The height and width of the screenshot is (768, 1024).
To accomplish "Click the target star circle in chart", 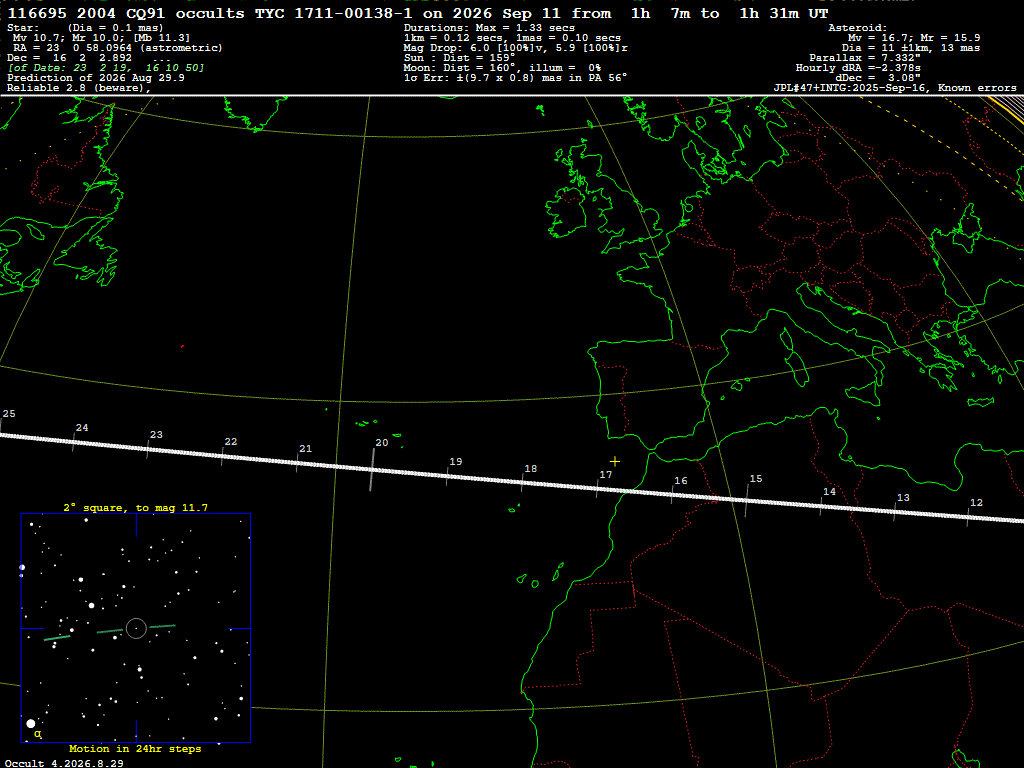I will (x=136, y=628).
